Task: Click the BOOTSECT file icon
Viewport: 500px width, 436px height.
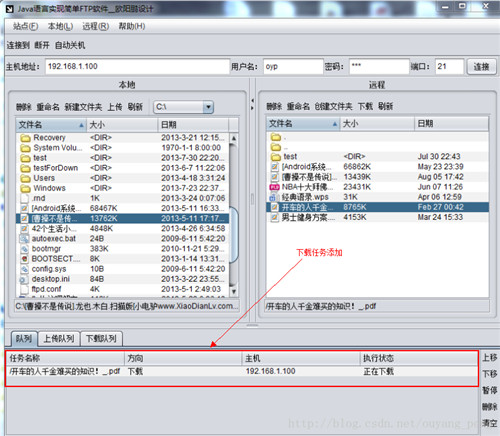Action: [x=24, y=259]
